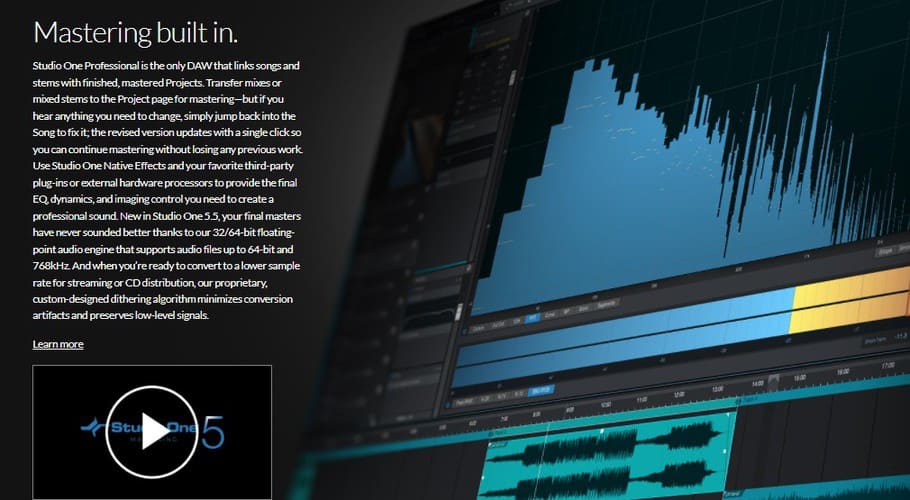Click the text line starting "artifacts and preserves low-level signals"
This screenshot has width=910, height=500.
tap(121, 316)
